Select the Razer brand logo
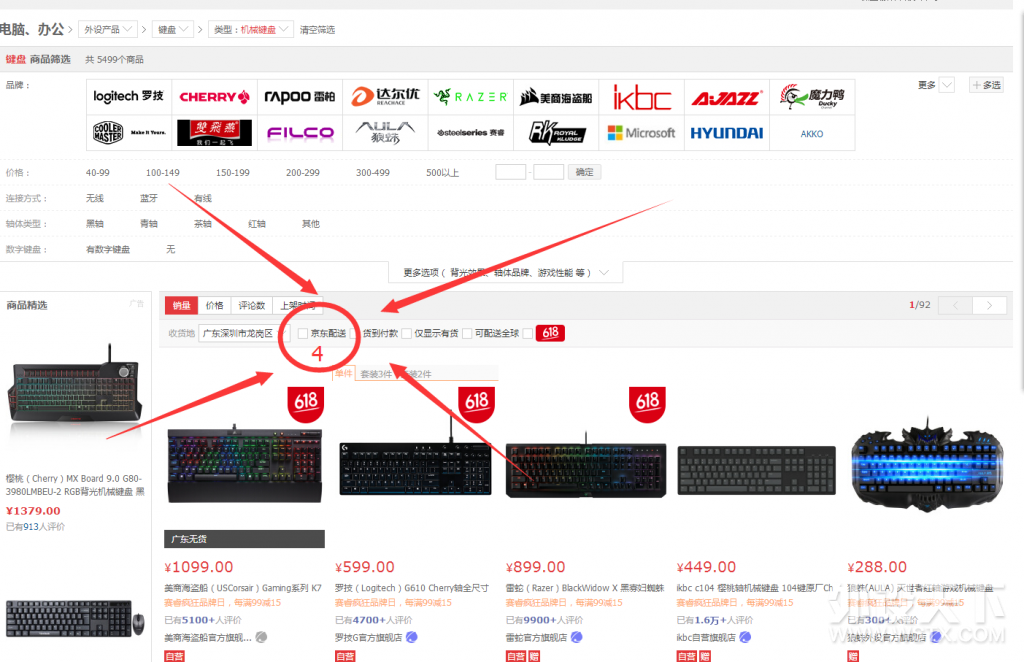 tap(470, 97)
